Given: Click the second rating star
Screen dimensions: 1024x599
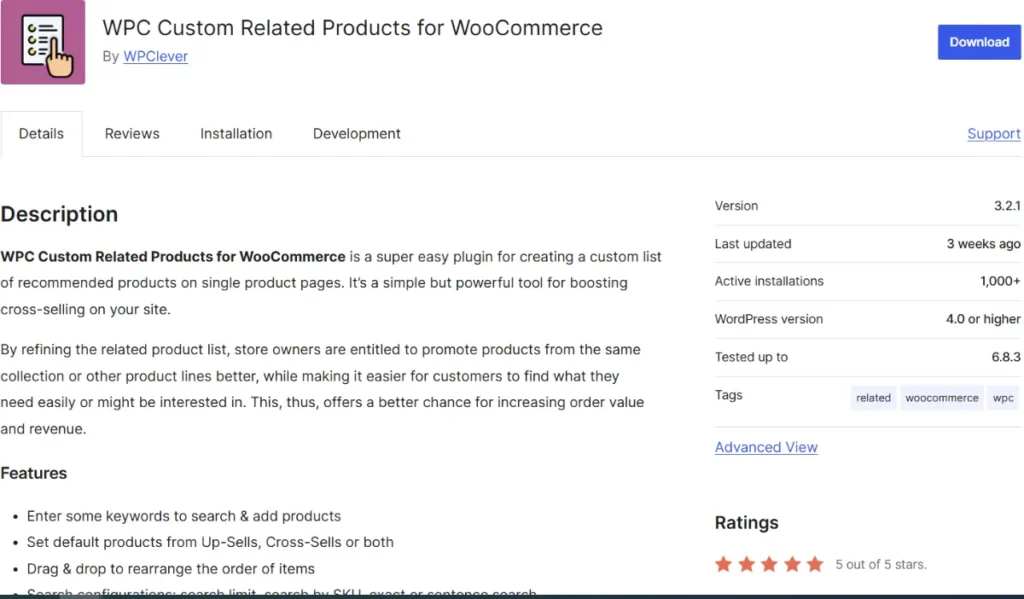Looking at the screenshot, I should (x=747, y=564).
